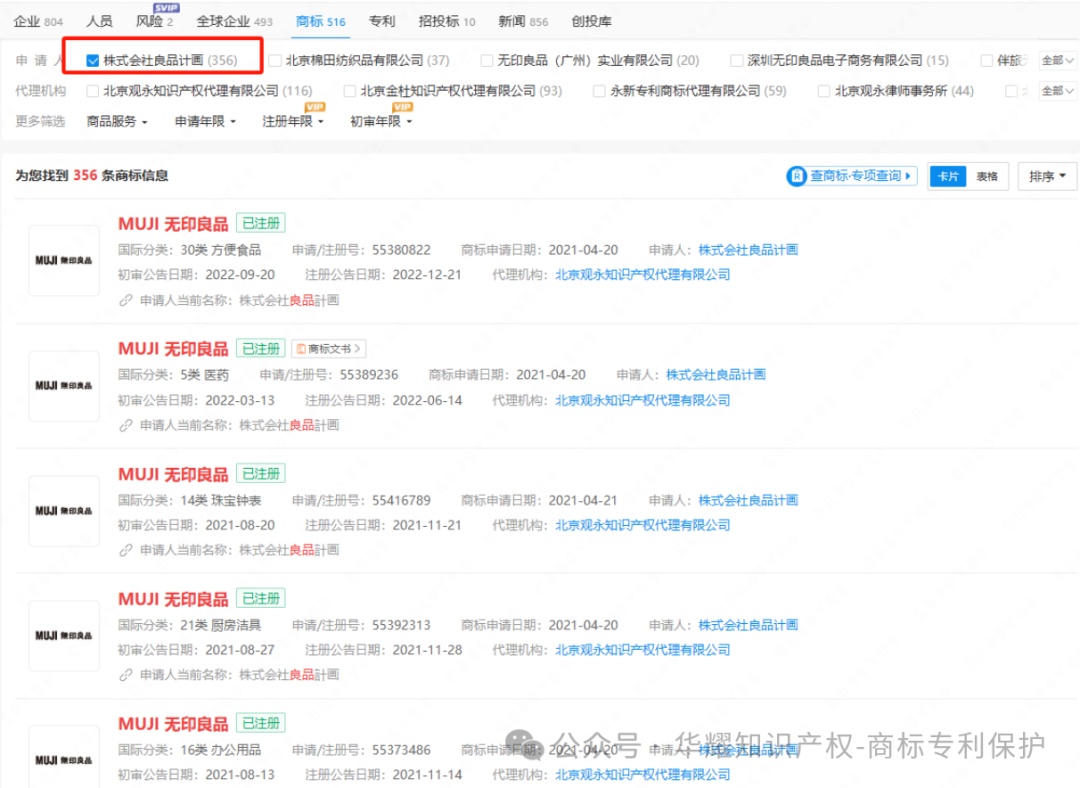Switch results to 表格 view
The height and width of the screenshot is (788, 1080).
coord(987,176)
